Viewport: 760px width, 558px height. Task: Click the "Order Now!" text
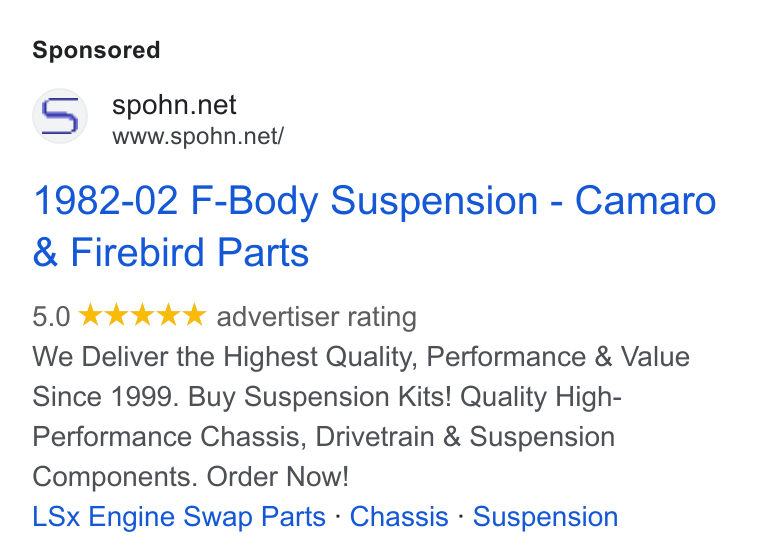pyautogui.click(x=278, y=477)
